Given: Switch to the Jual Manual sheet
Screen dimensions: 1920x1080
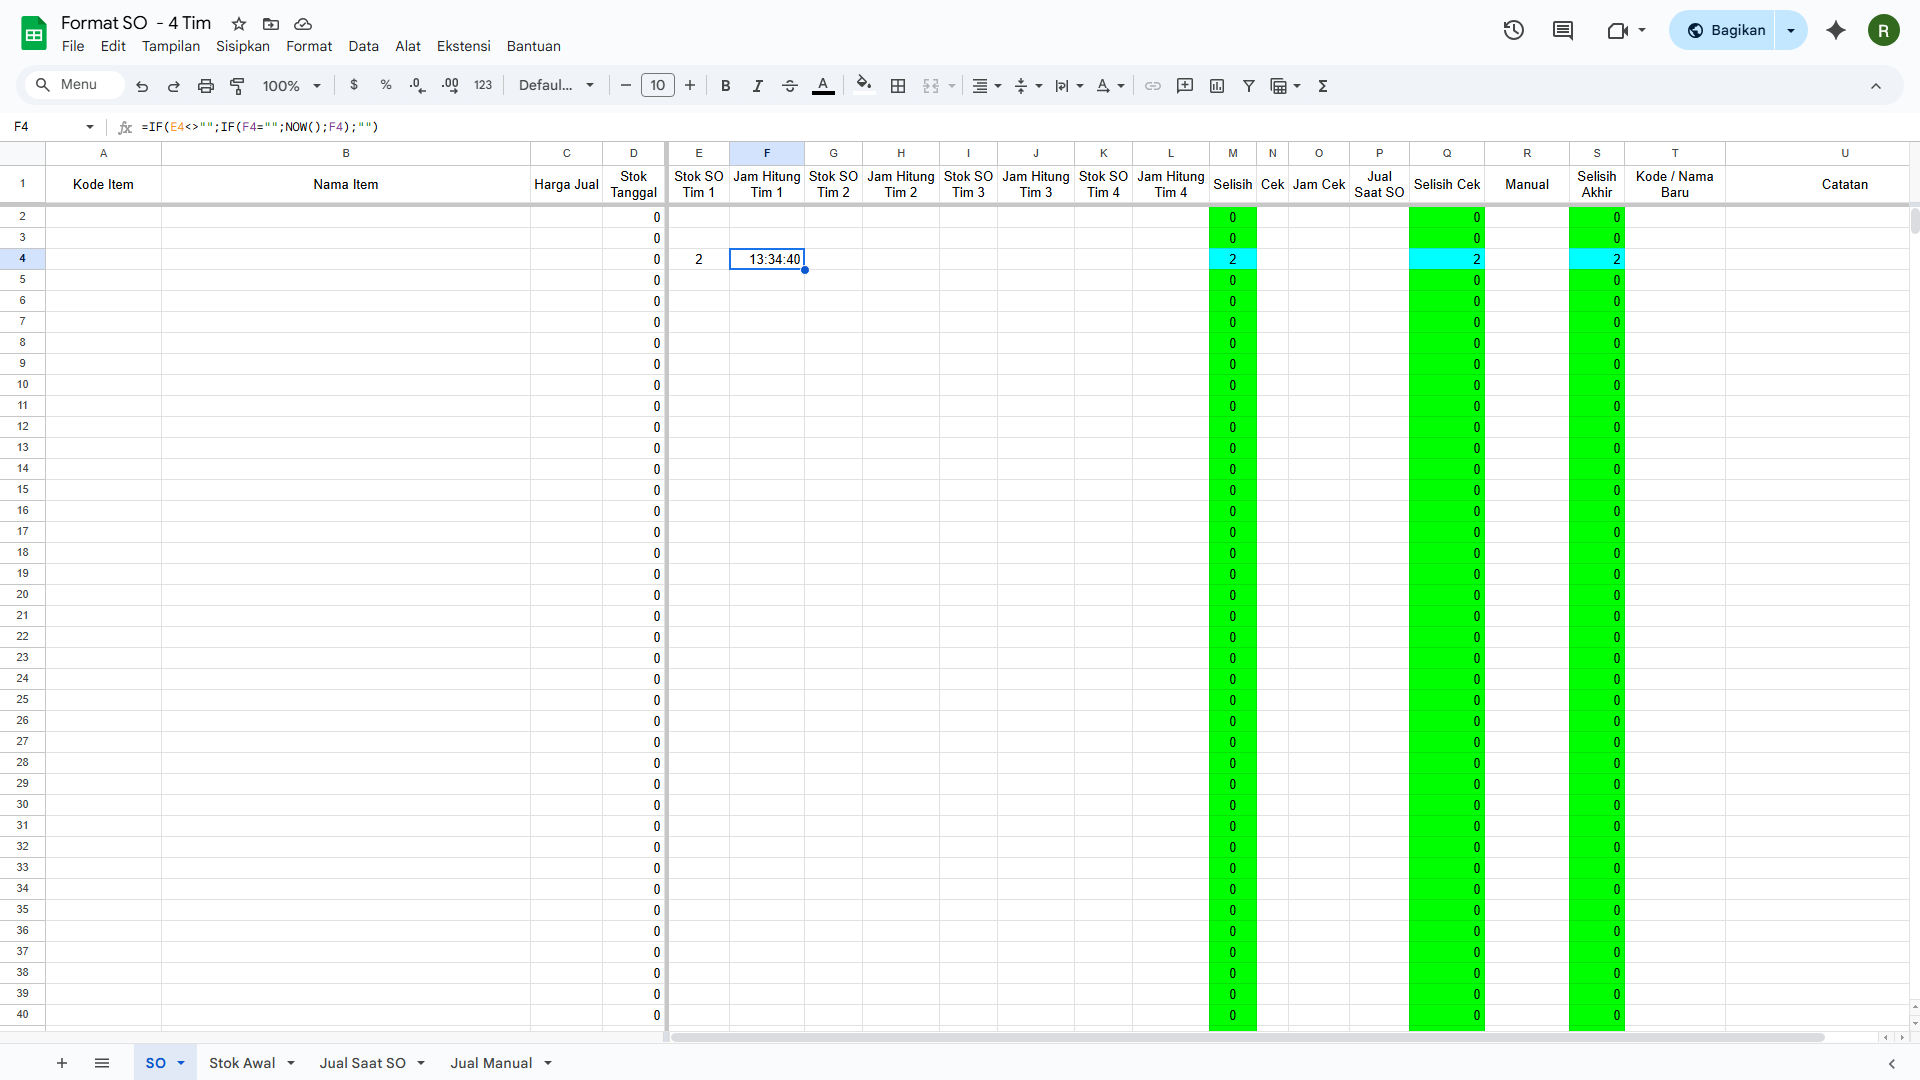Looking at the screenshot, I should click(x=491, y=1063).
